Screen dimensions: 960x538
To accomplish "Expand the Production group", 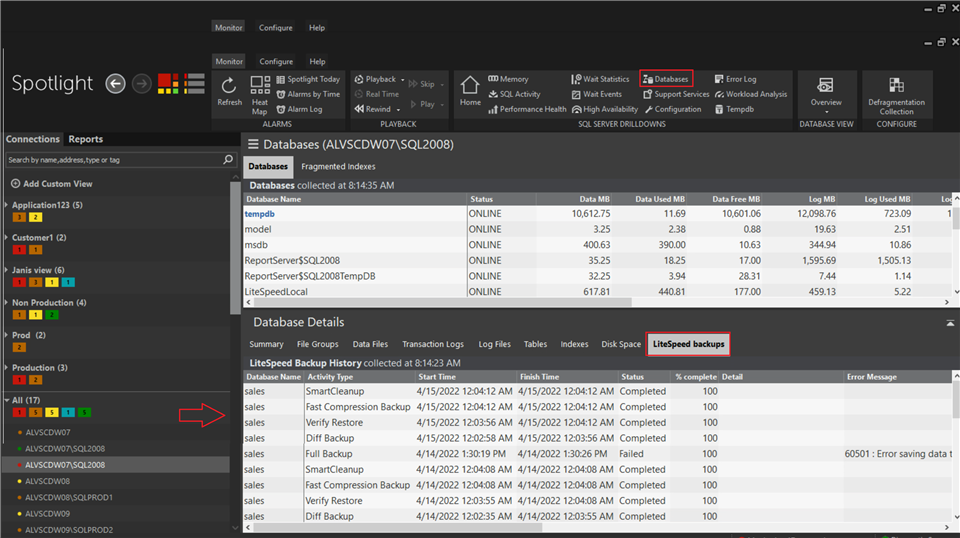I will pyautogui.click(x=7, y=367).
